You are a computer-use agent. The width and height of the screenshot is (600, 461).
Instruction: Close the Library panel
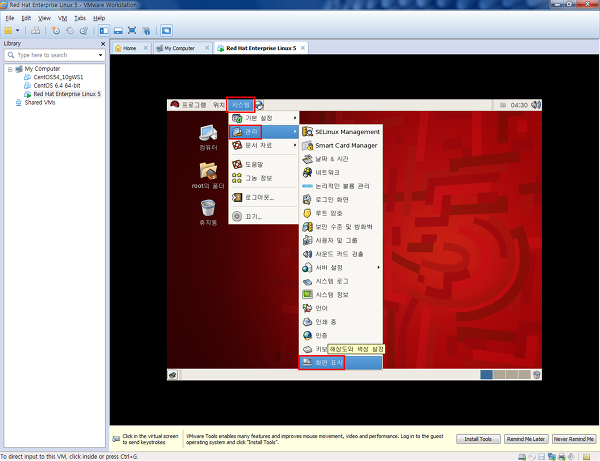[x=103, y=44]
